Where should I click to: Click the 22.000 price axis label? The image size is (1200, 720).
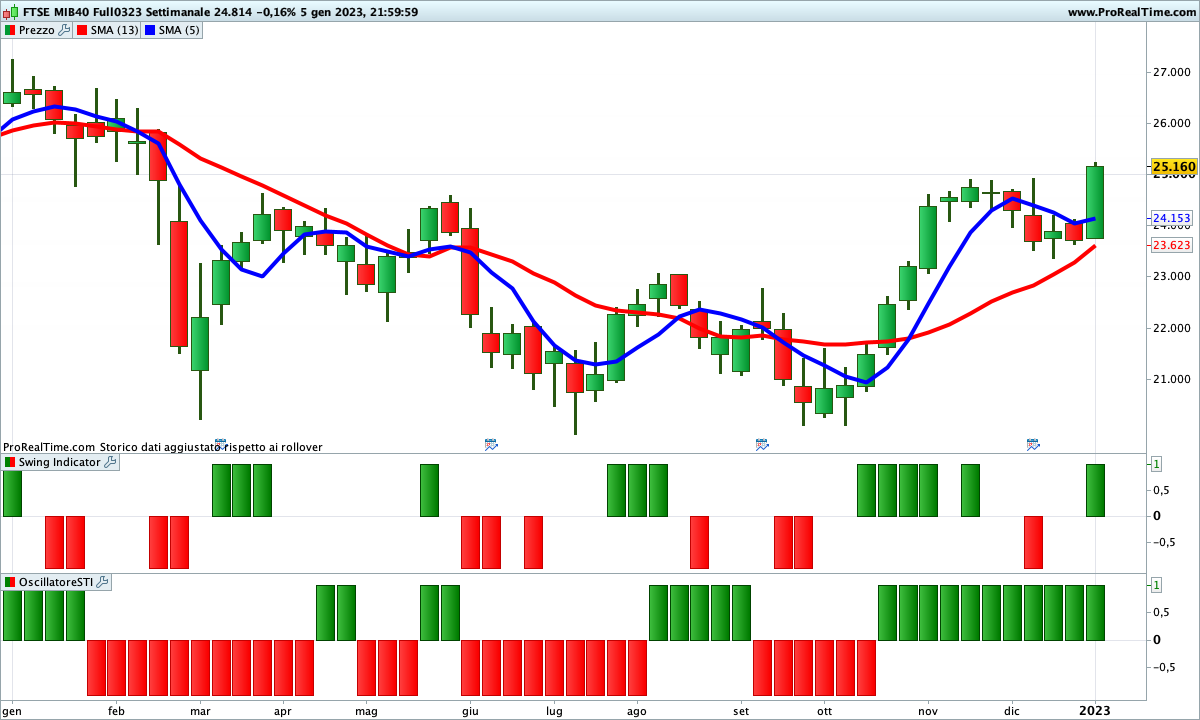[x=1173, y=329]
